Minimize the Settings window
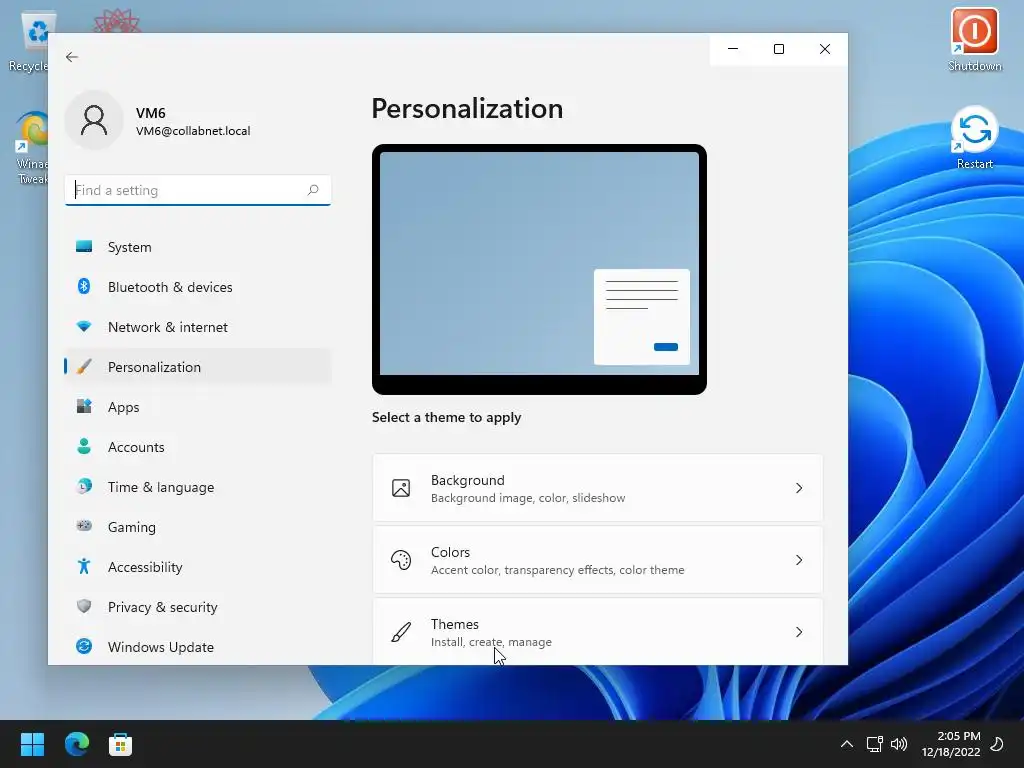Screen dimensions: 1024x768 click(x=733, y=49)
